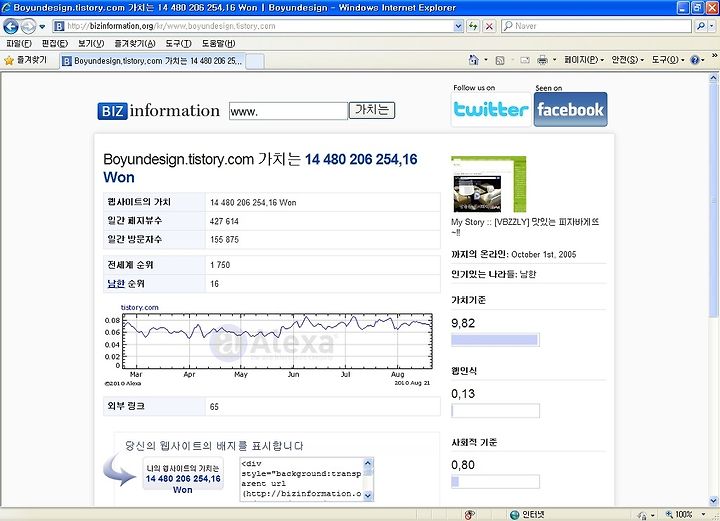Click the popup blocker status bar icon
720x521 pixels.
[469, 515]
